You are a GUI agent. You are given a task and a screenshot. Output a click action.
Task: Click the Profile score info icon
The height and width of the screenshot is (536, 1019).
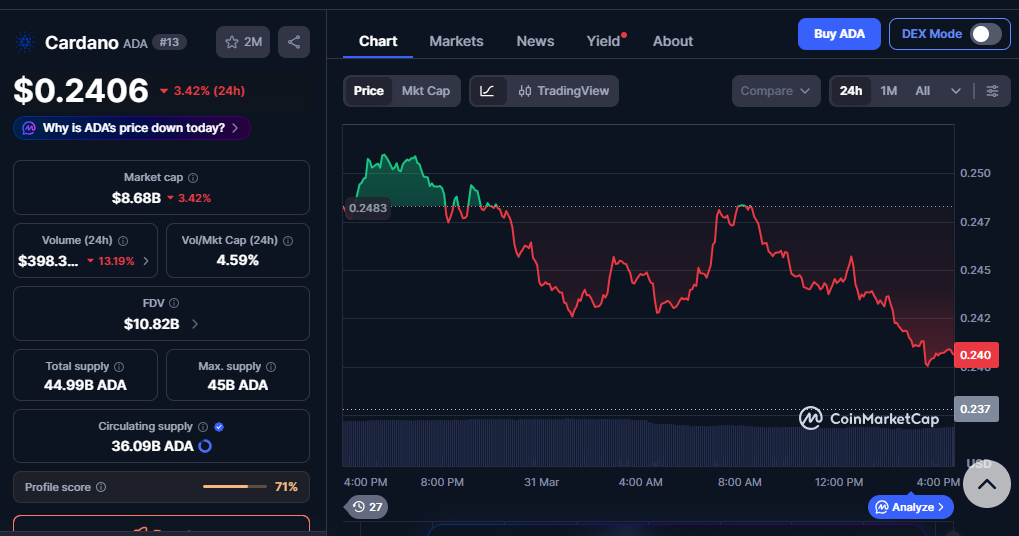point(101,488)
